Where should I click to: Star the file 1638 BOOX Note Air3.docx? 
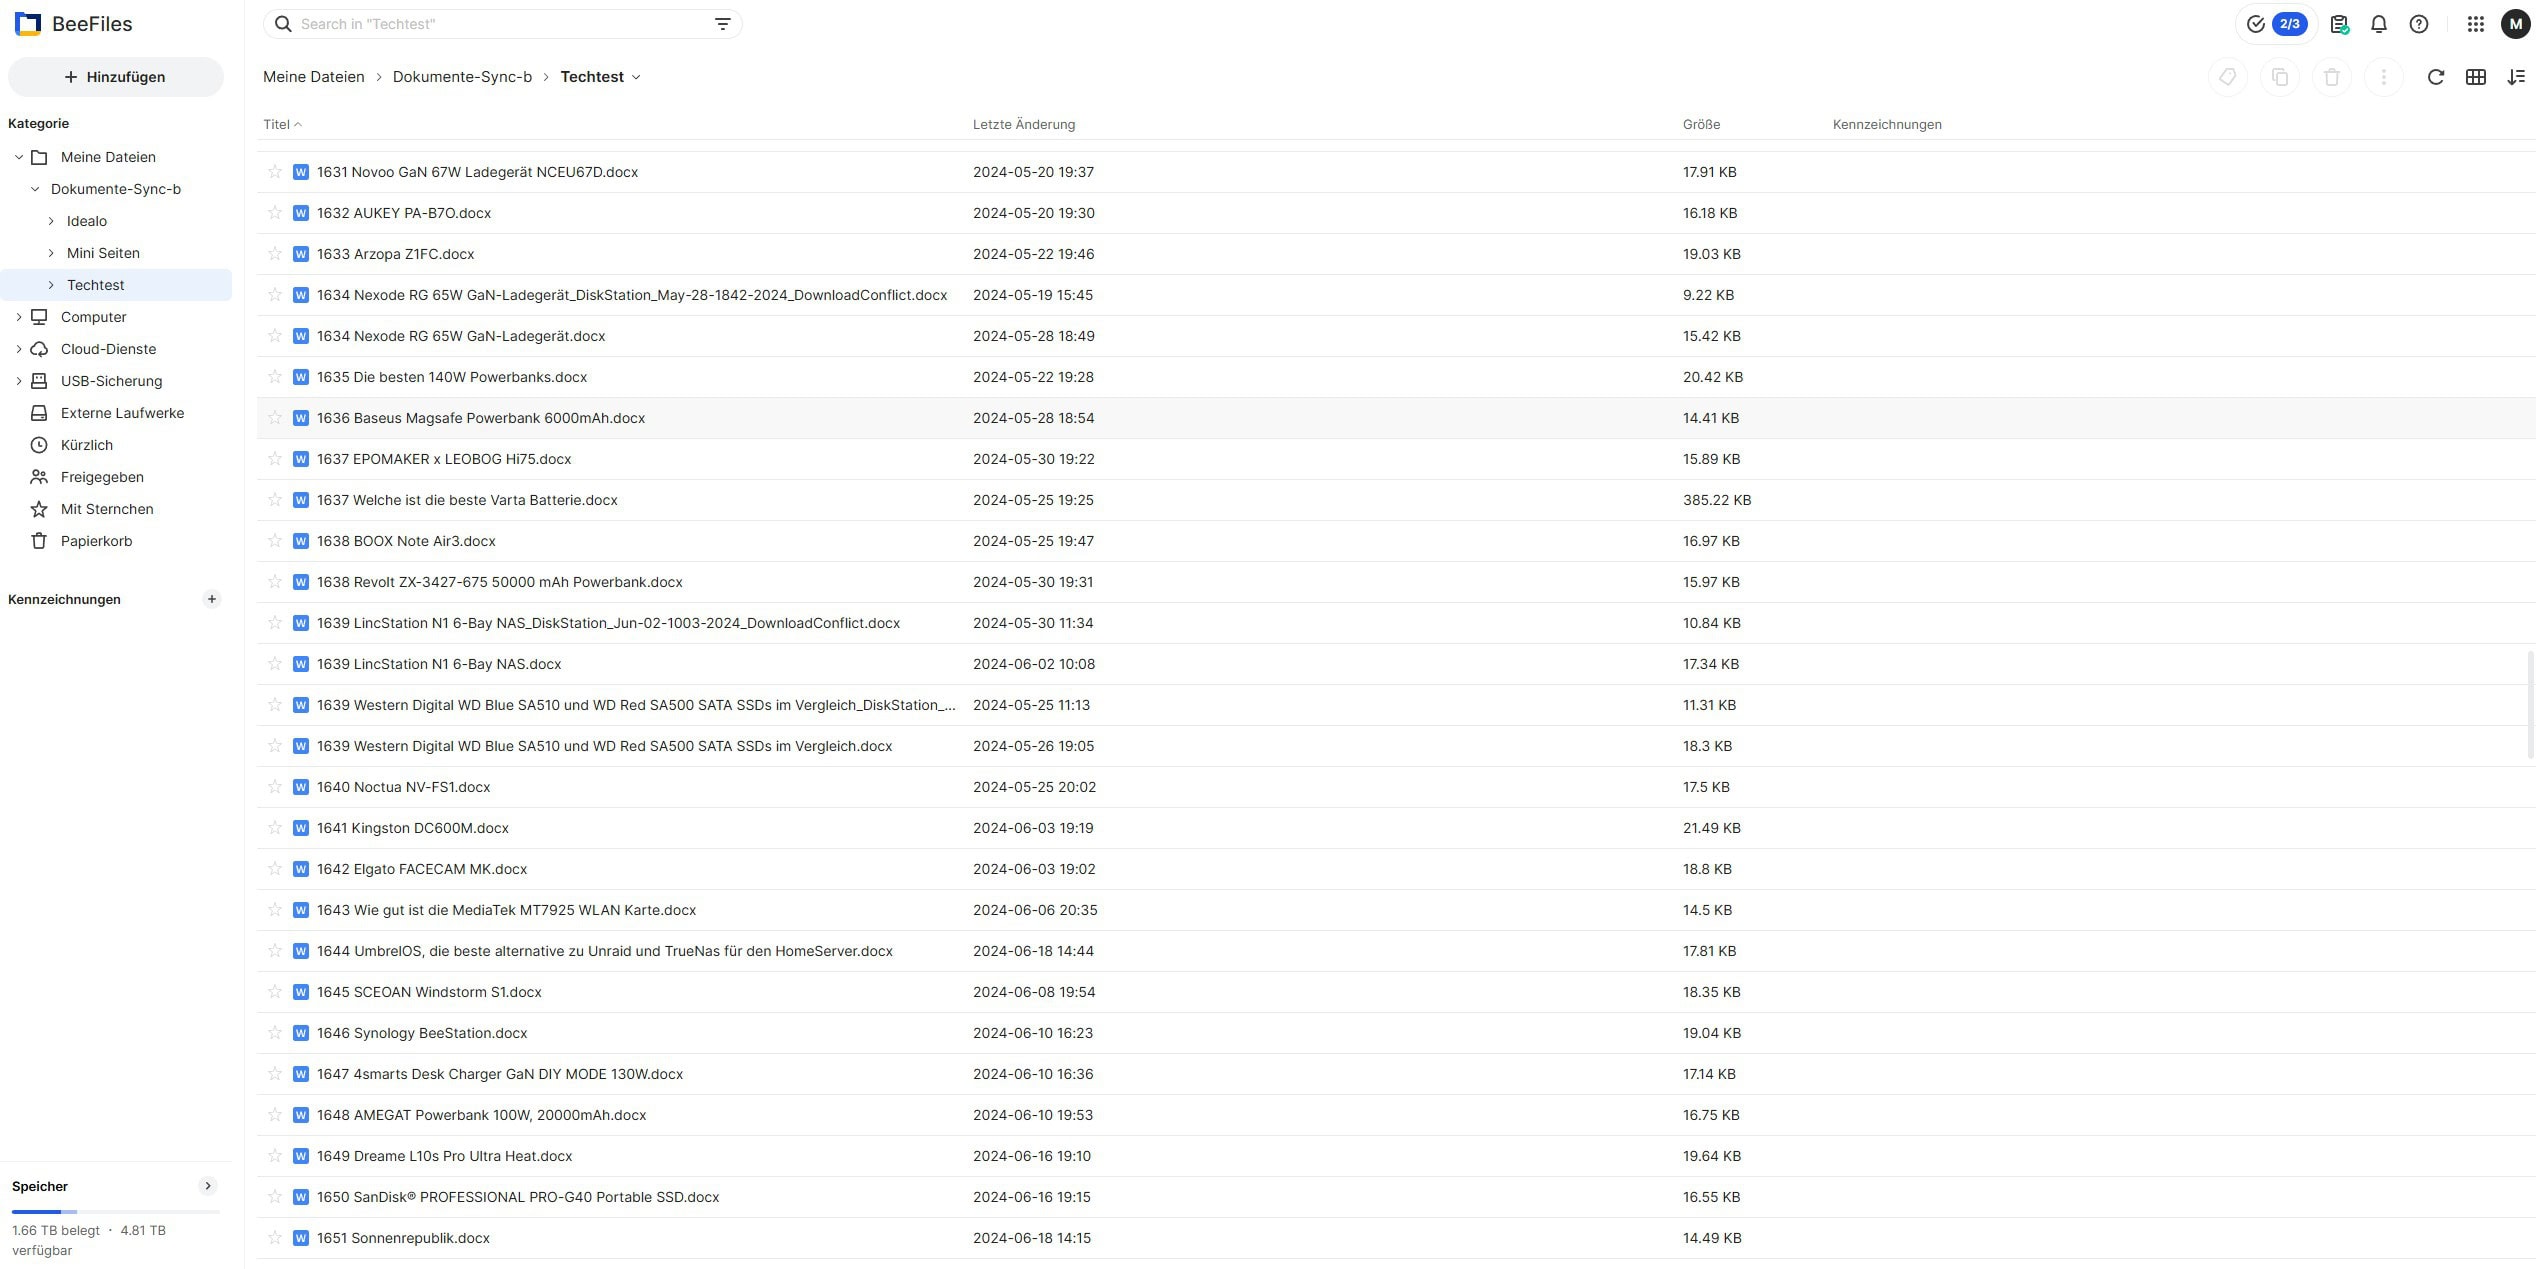pos(274,541)
